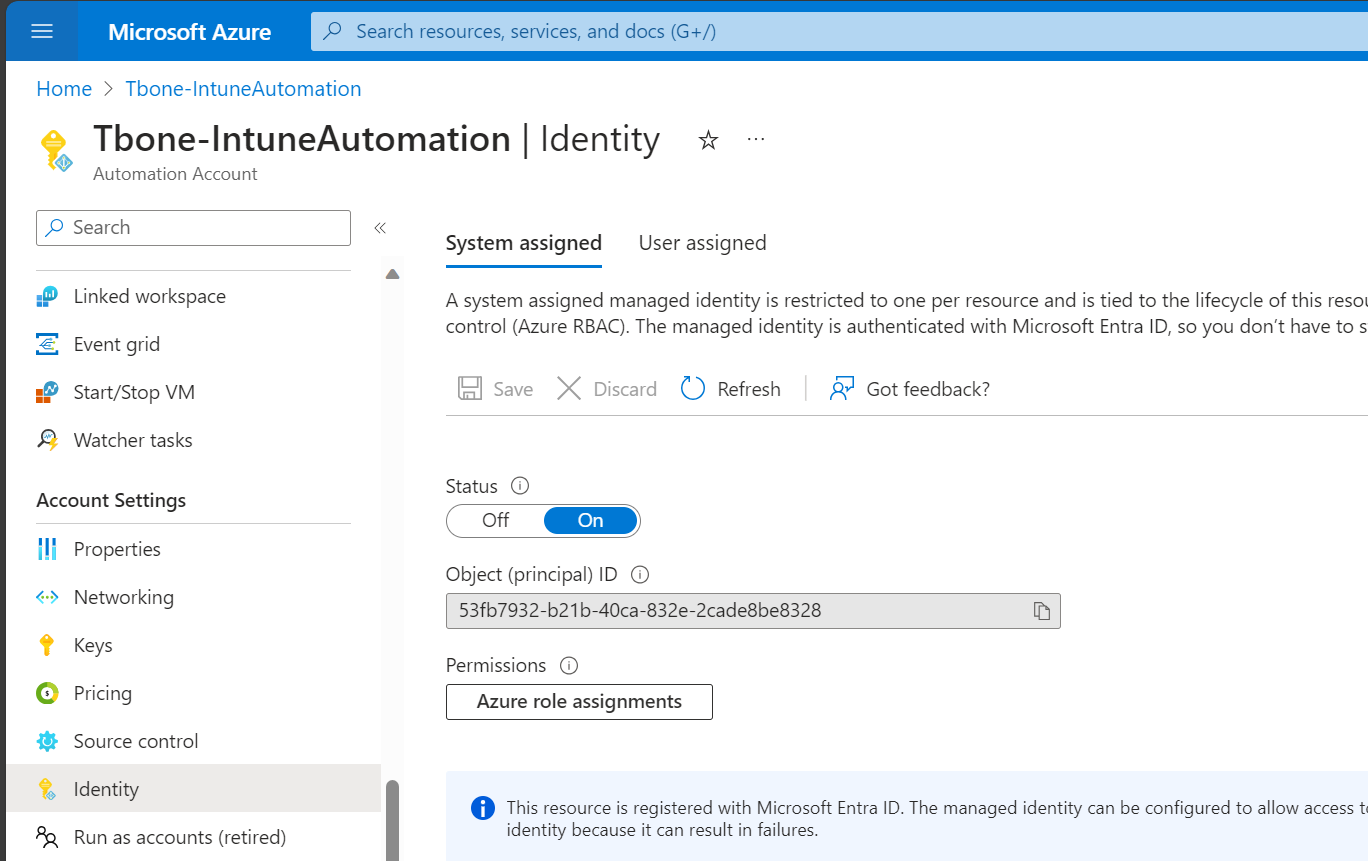The image size is (1368, 861).
Task: Open Networking settings
Action: [x=125, y=596]
